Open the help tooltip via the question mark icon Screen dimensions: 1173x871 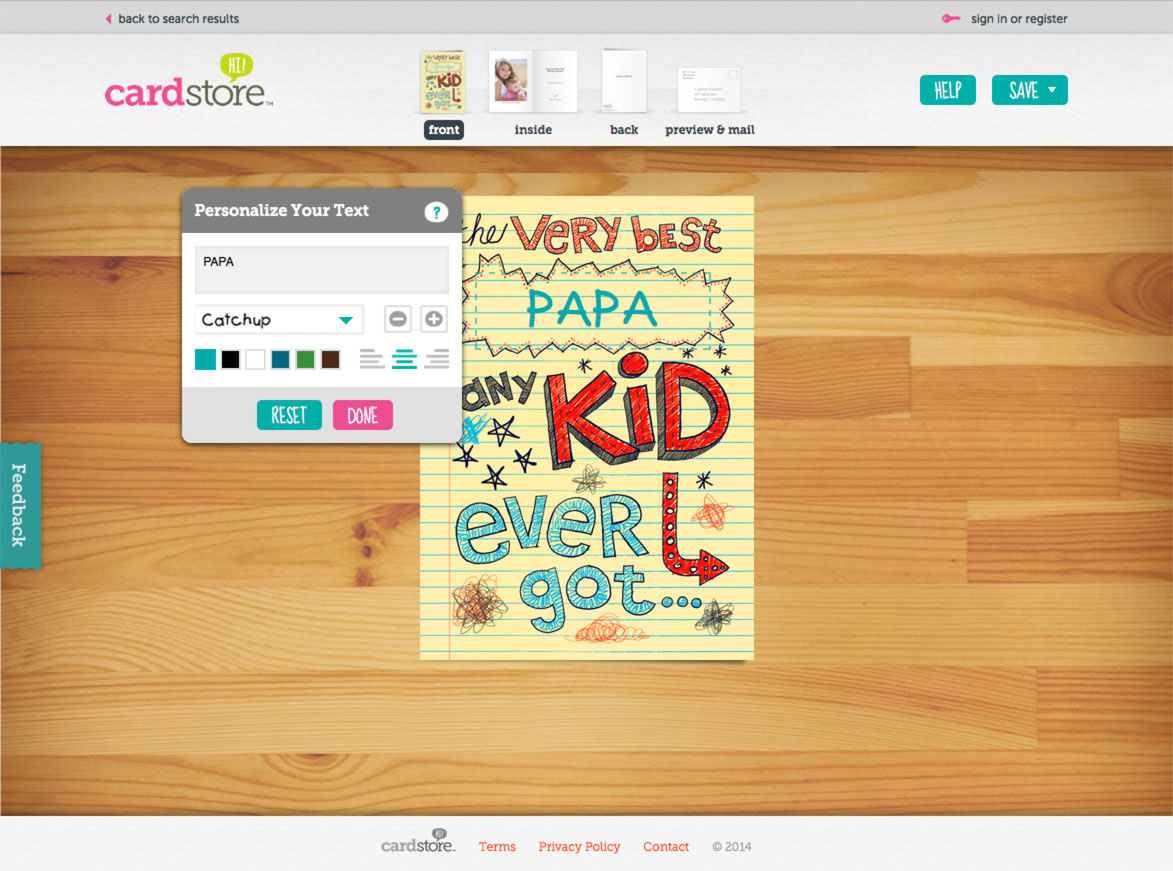437,211
